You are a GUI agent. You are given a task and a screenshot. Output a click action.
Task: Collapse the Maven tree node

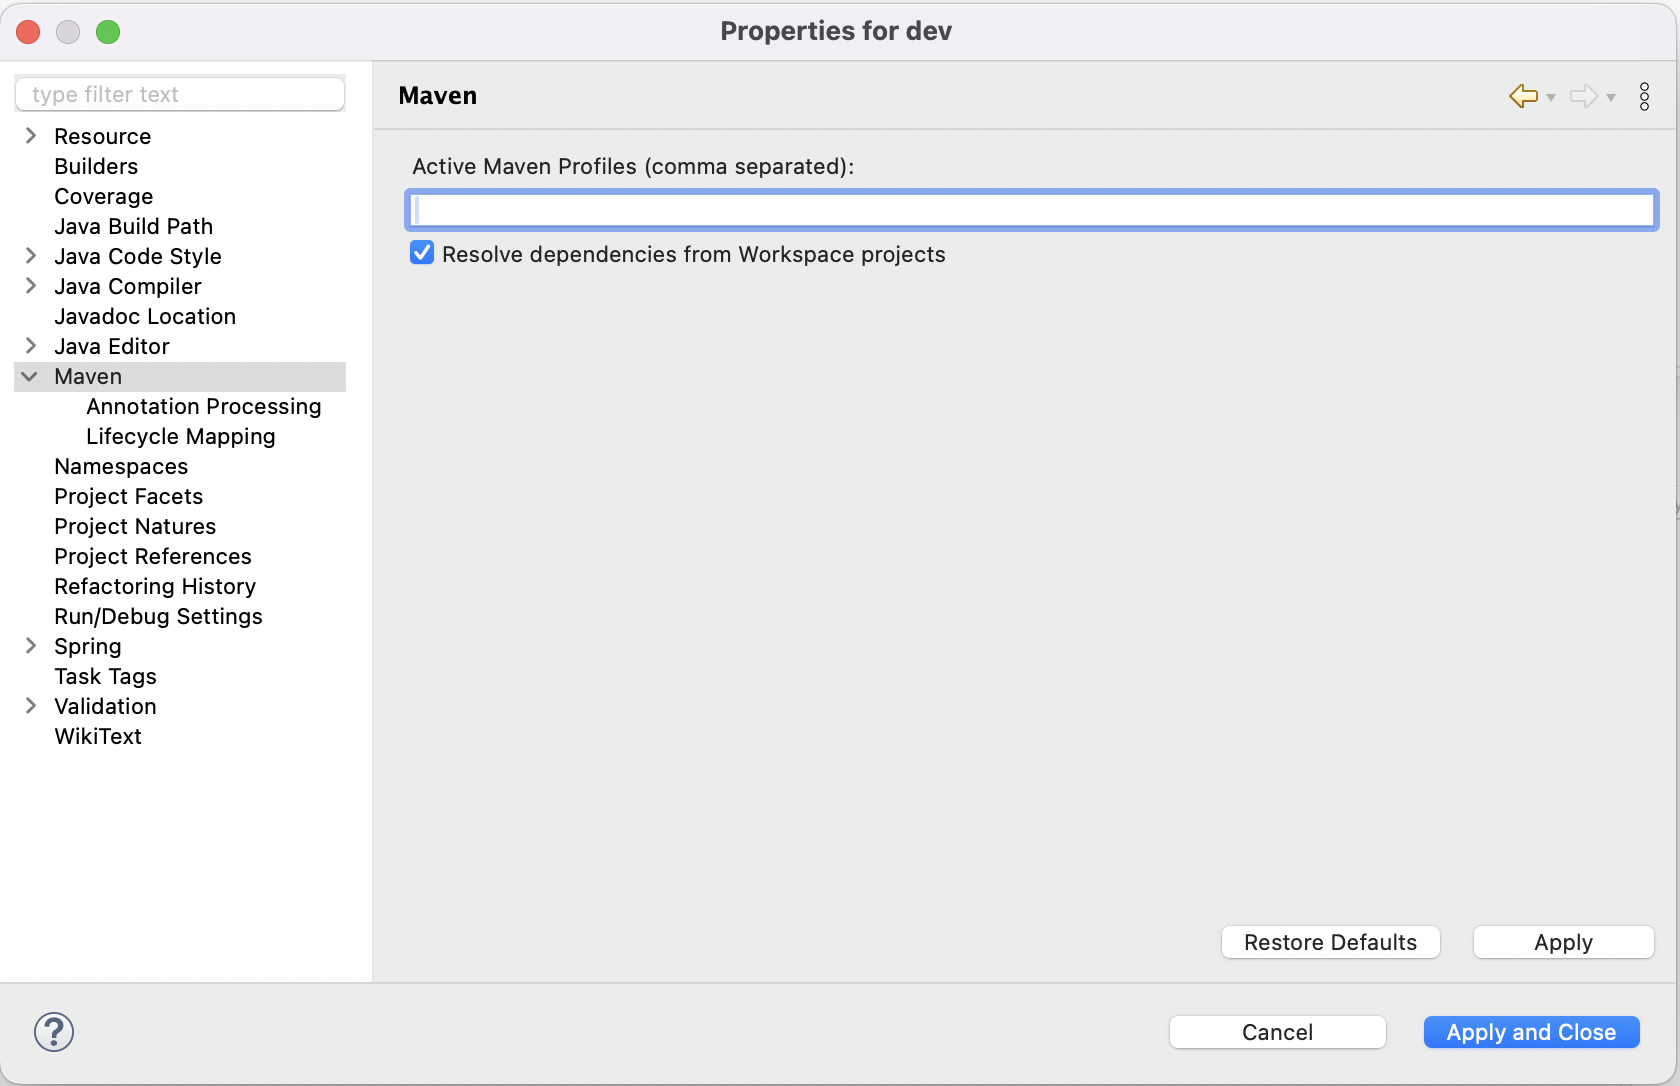tap(30, 376)
